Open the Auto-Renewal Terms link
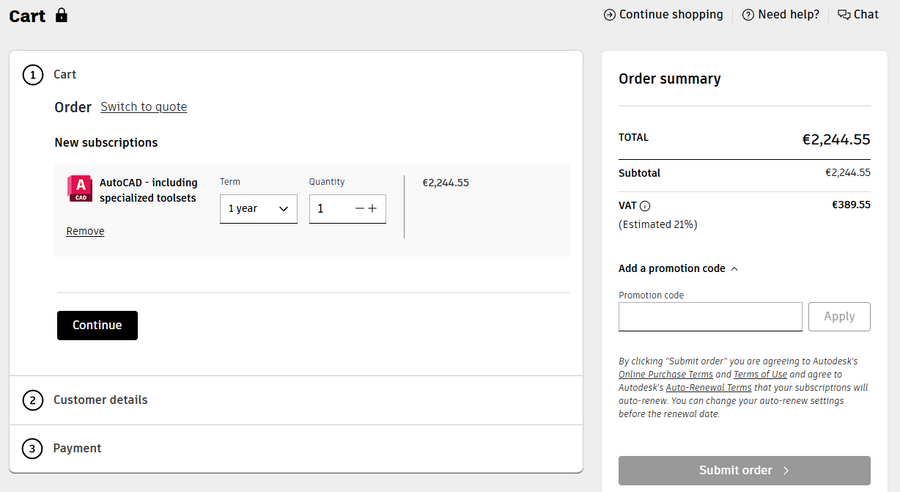 coord(708,387)
